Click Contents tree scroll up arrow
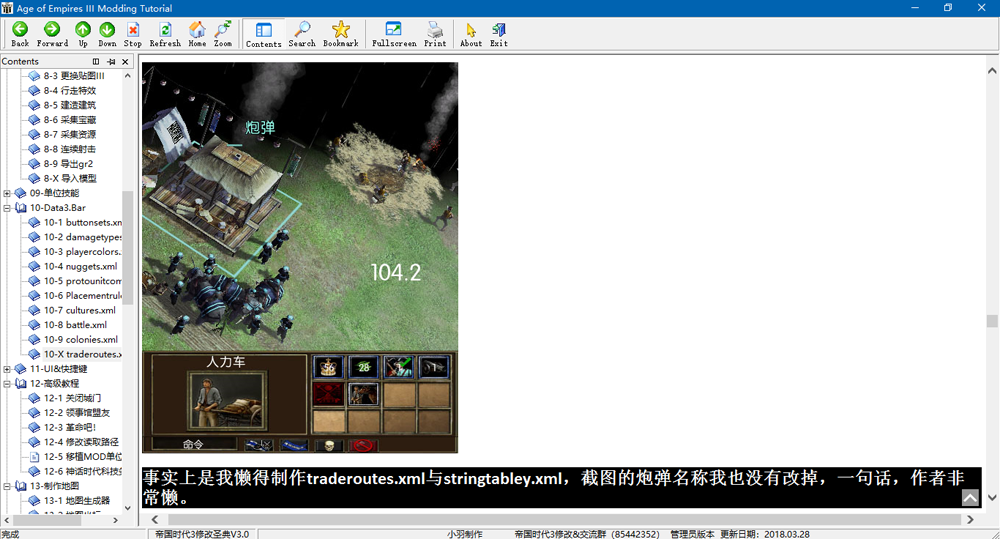Viewport: 1000px width, 539px height. 128,76
